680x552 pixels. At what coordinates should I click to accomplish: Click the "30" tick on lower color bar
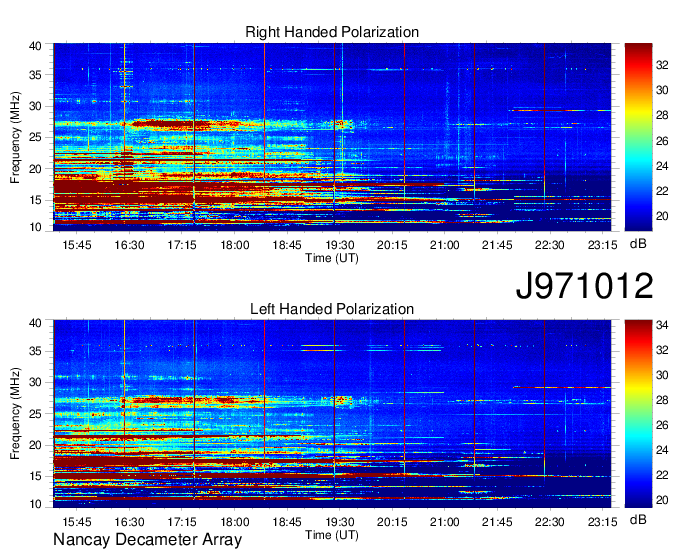coord(662,375)
